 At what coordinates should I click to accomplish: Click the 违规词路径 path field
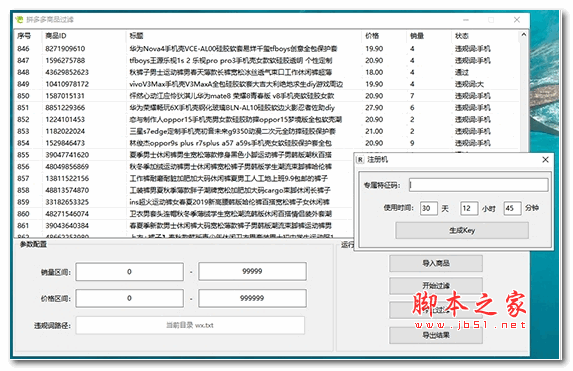(x=190, y=325)
